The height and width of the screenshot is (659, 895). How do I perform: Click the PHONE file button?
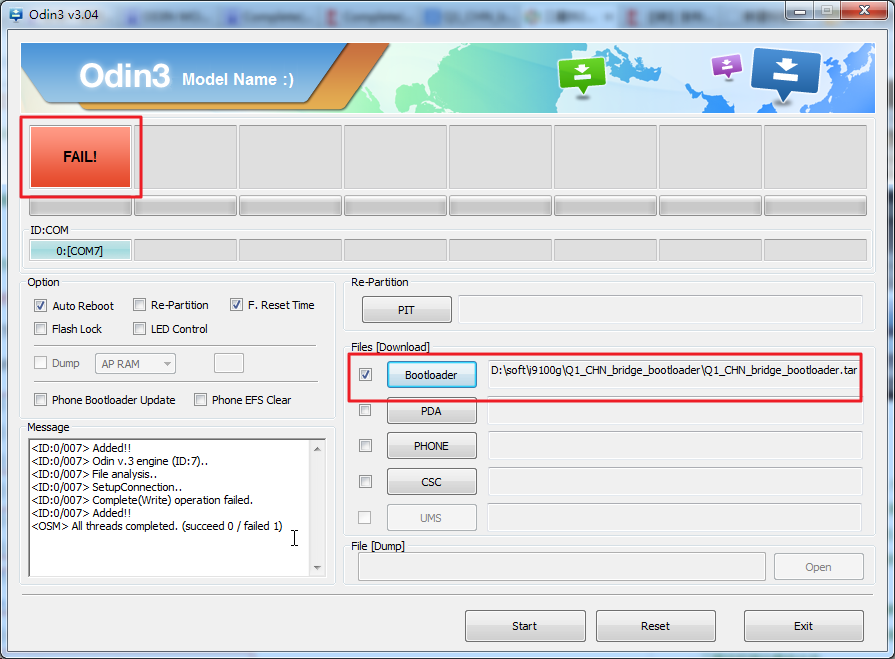click(x=432, y=446)
